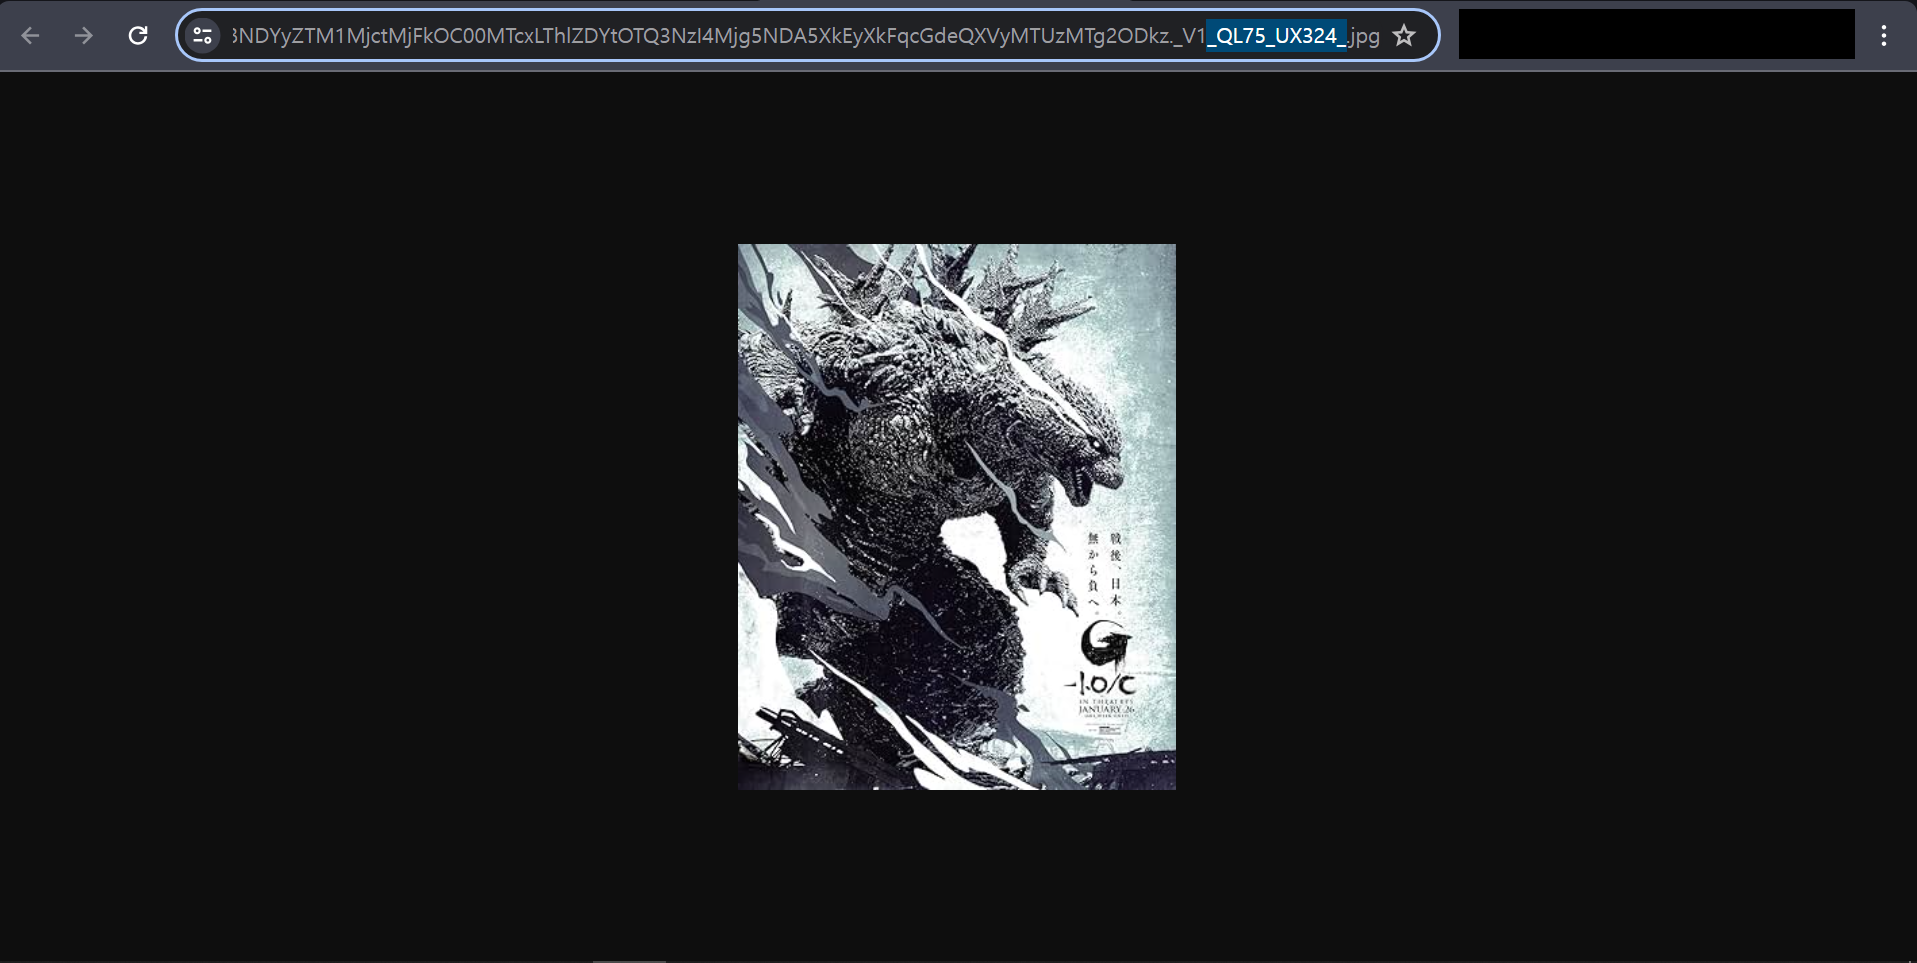Click the Godzilla Minus One poster image
Viewport: 1917px width, 963px height.
[x=957, y=517]
